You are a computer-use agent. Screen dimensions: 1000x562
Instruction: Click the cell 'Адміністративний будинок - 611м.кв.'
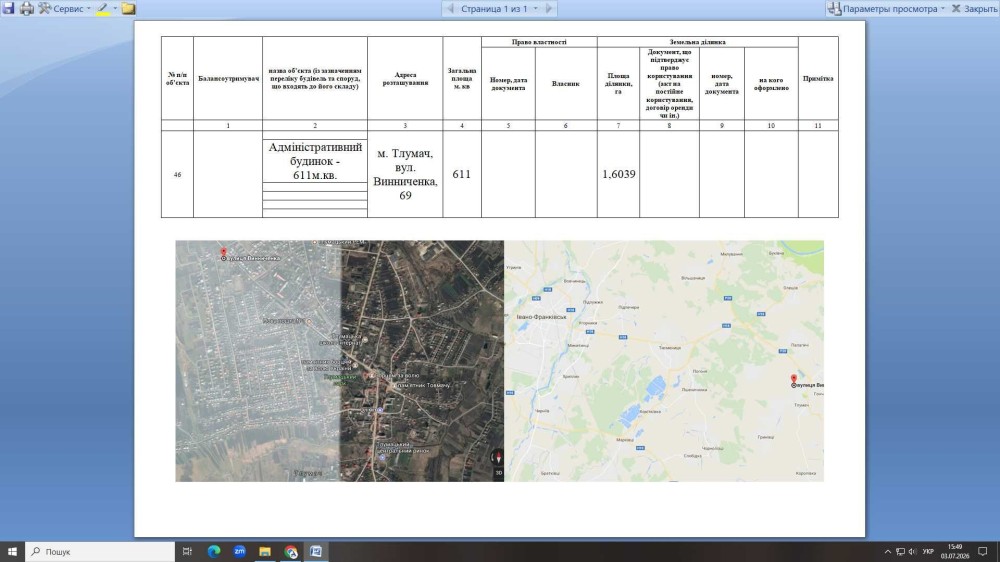[315, 161]
